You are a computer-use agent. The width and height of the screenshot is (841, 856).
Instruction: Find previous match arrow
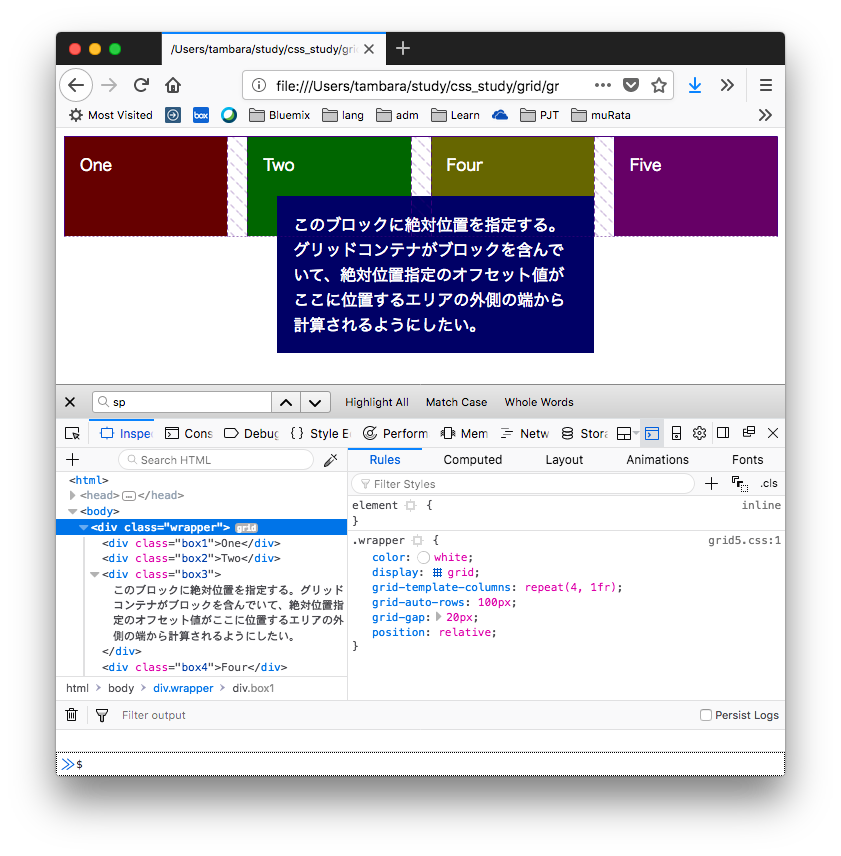286,402
